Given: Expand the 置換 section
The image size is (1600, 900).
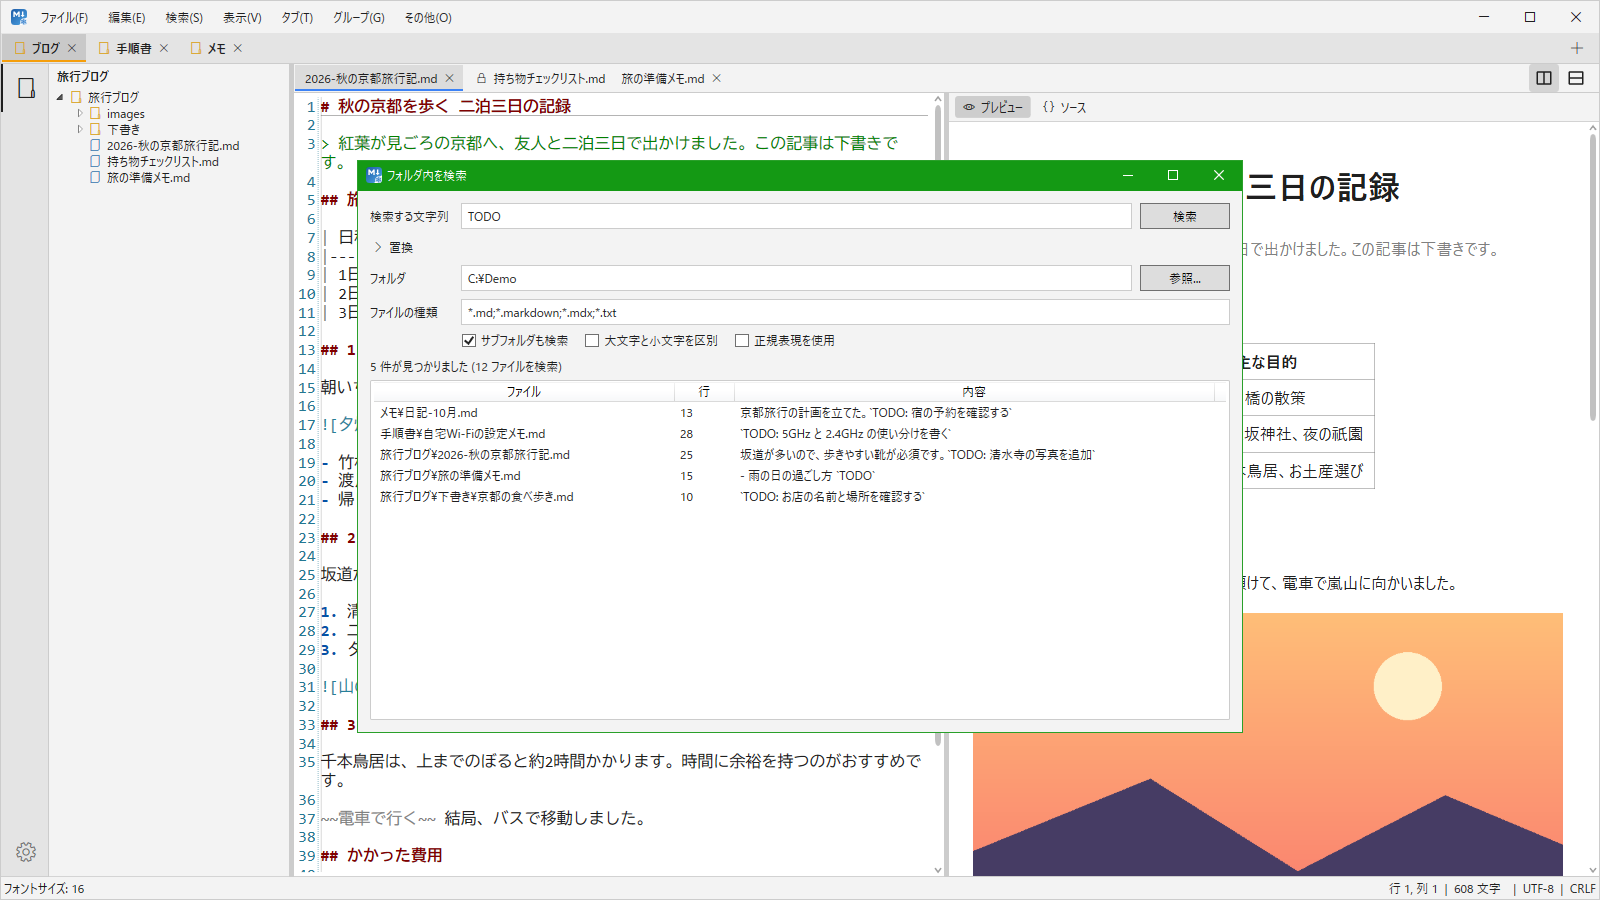Looking at the screenshot, I should 378,247.
